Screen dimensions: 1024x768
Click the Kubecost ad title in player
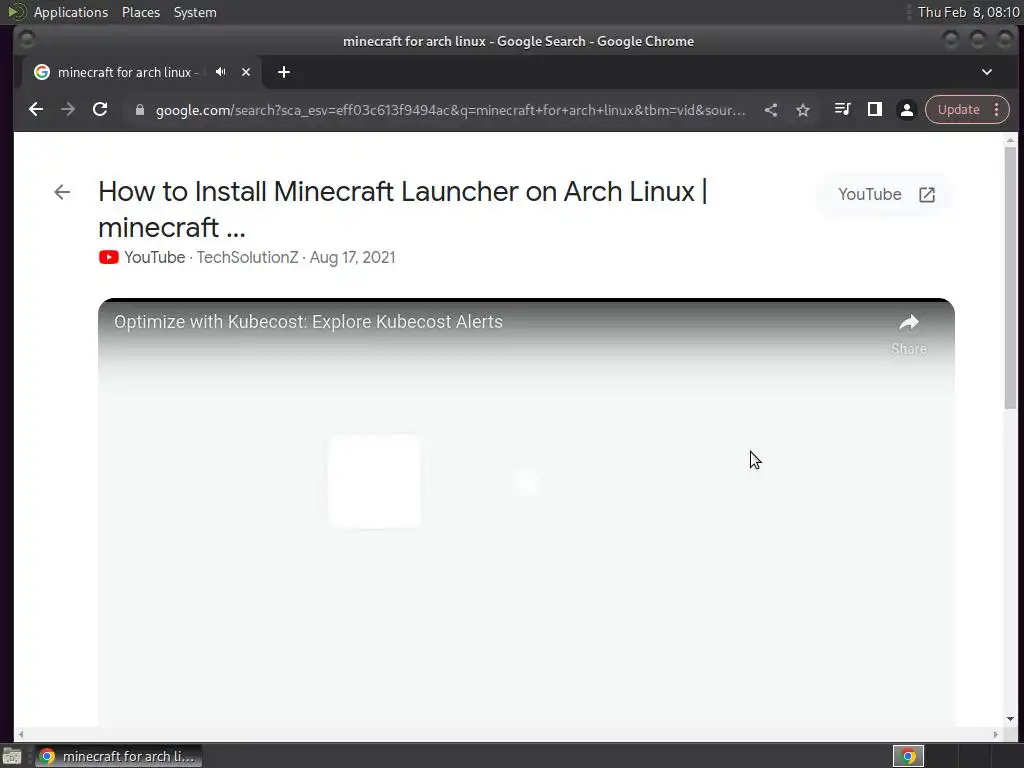[308, 322]
